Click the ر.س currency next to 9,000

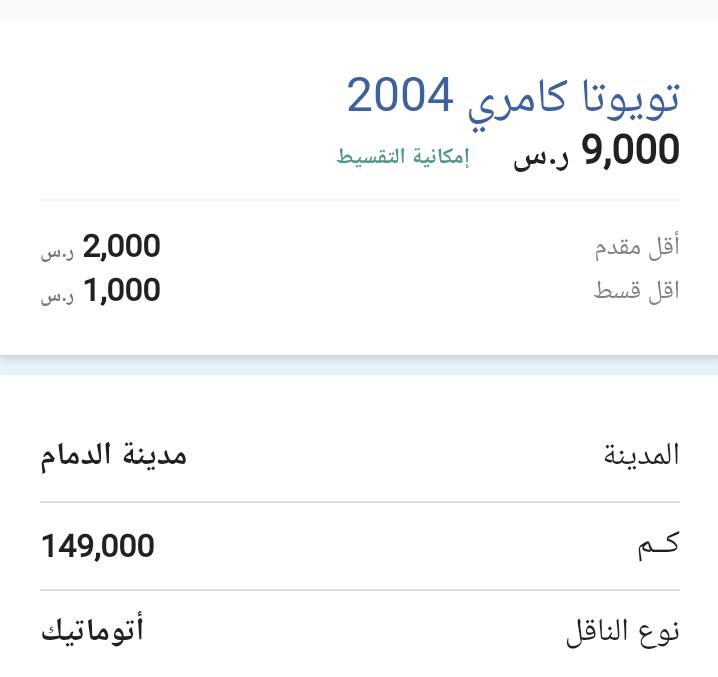(541, 158)
